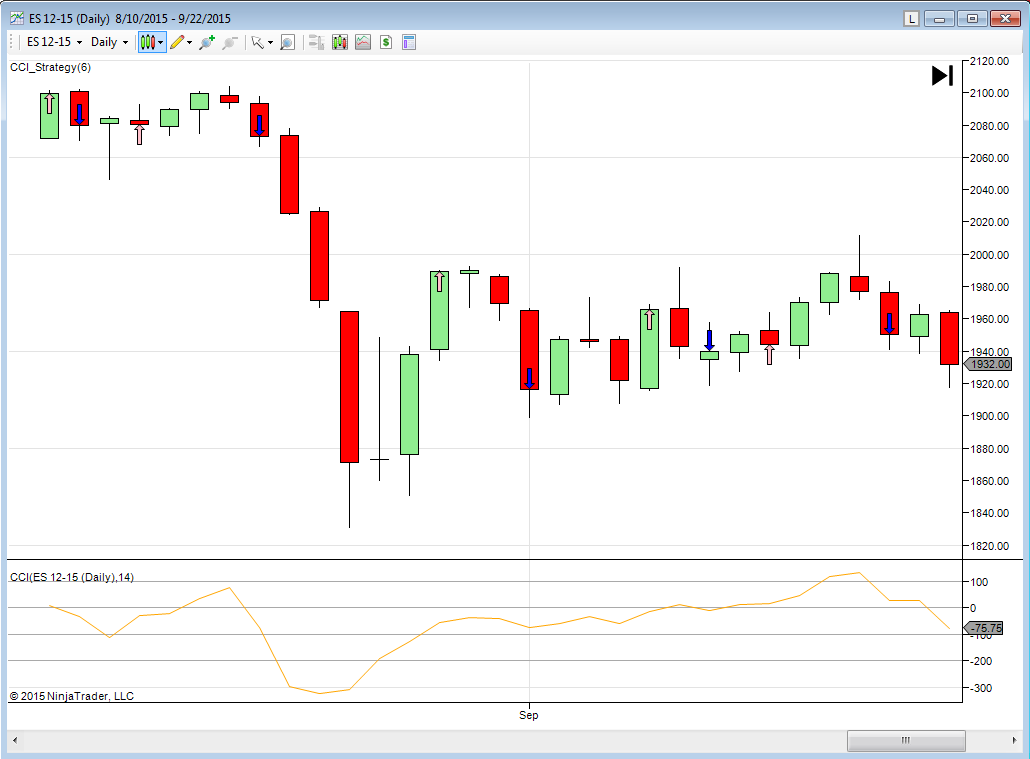1030x759 pixels.
Task: Click the zoom out magnifier icon
Action: [x=229, y=43]
